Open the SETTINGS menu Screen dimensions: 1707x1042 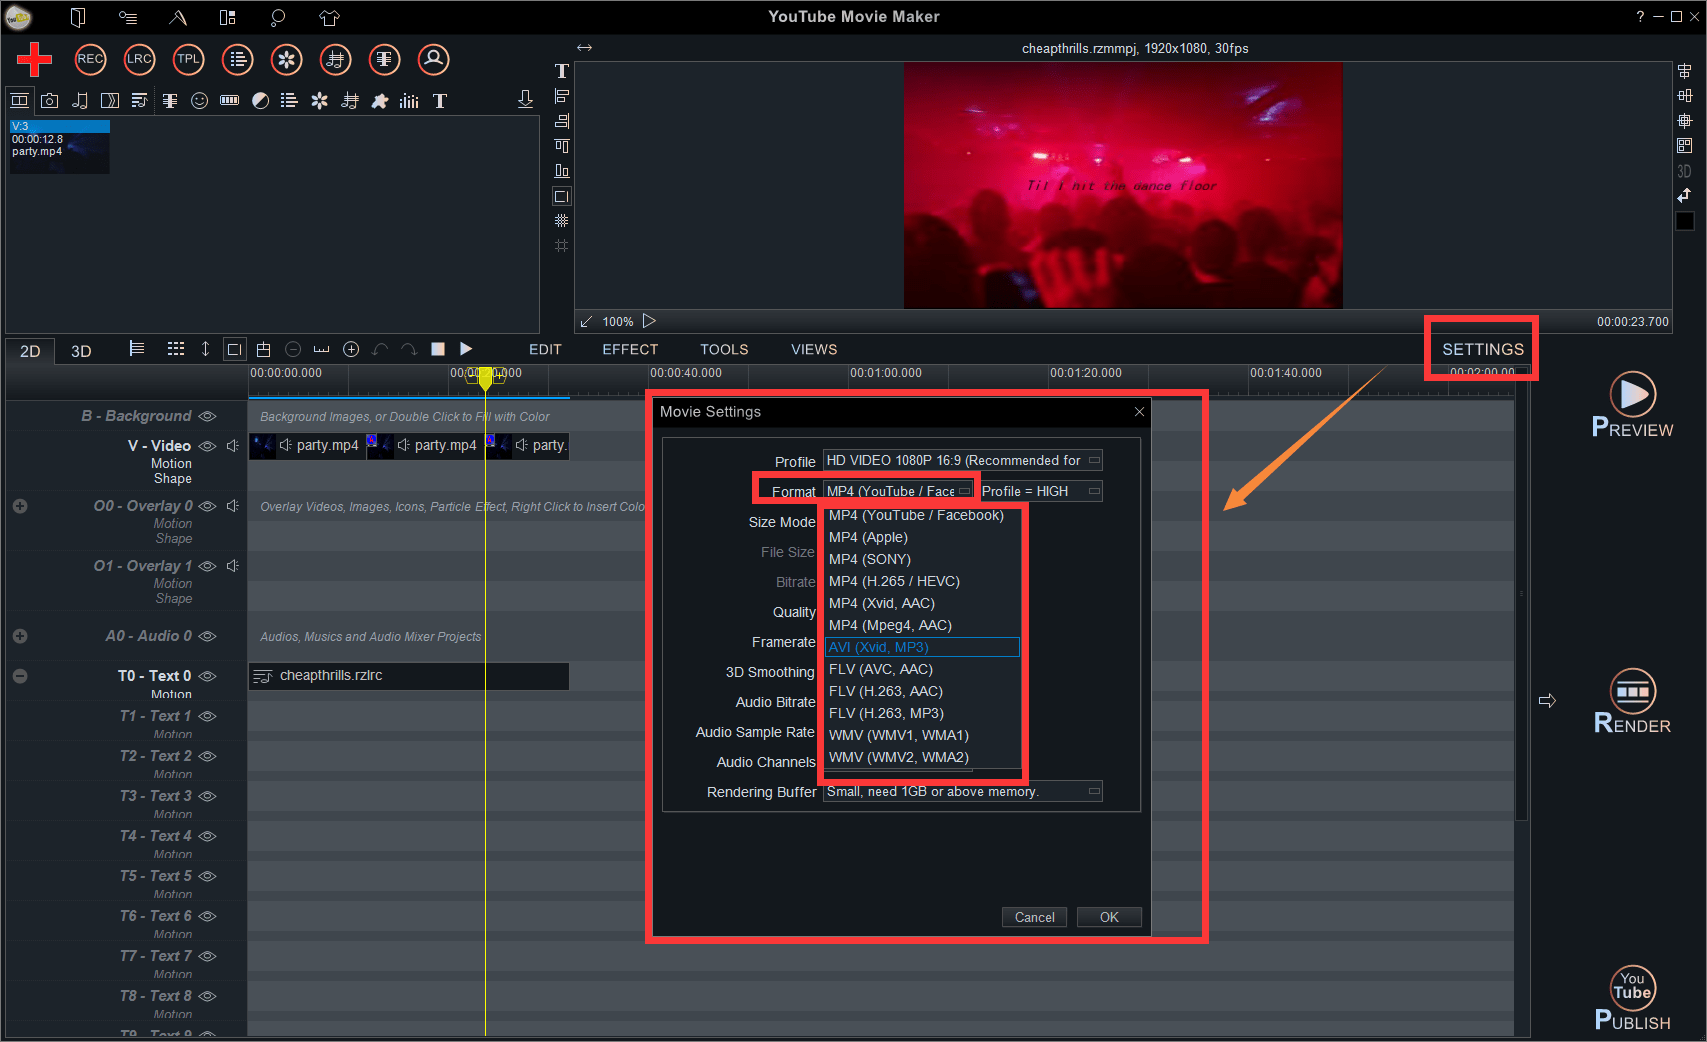click(1483, 349)
